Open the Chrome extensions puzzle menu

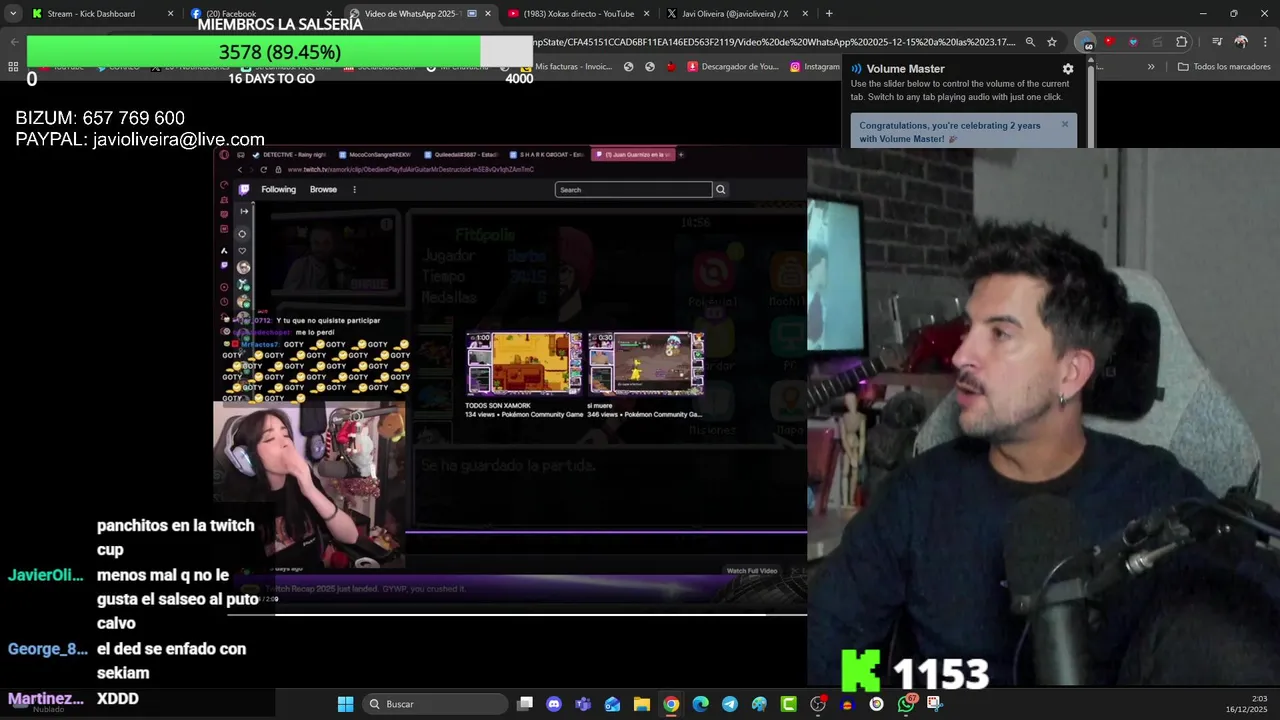click(x=1182, y=42)
